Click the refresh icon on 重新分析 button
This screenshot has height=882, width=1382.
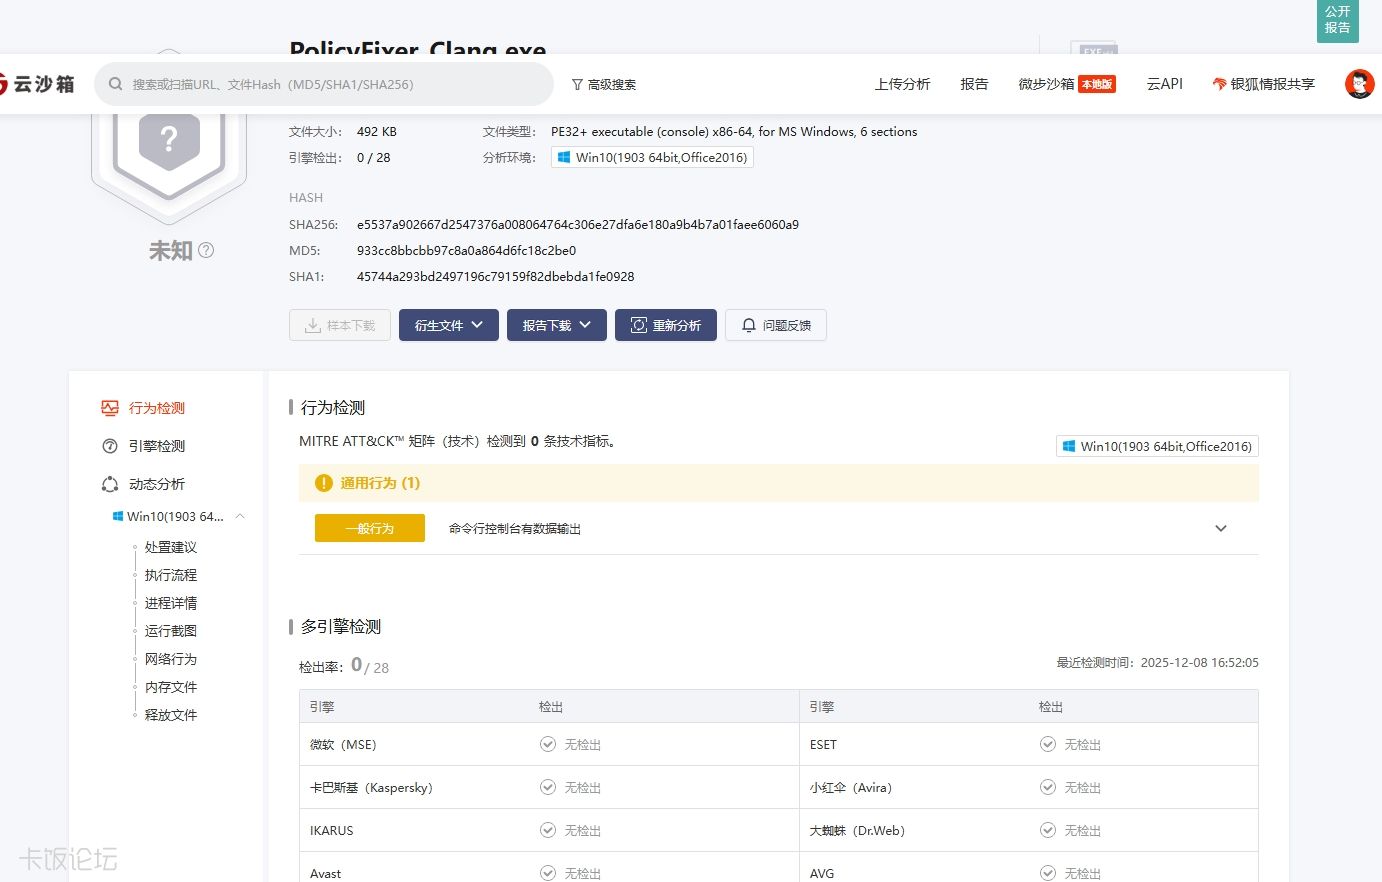click(636, 324)
